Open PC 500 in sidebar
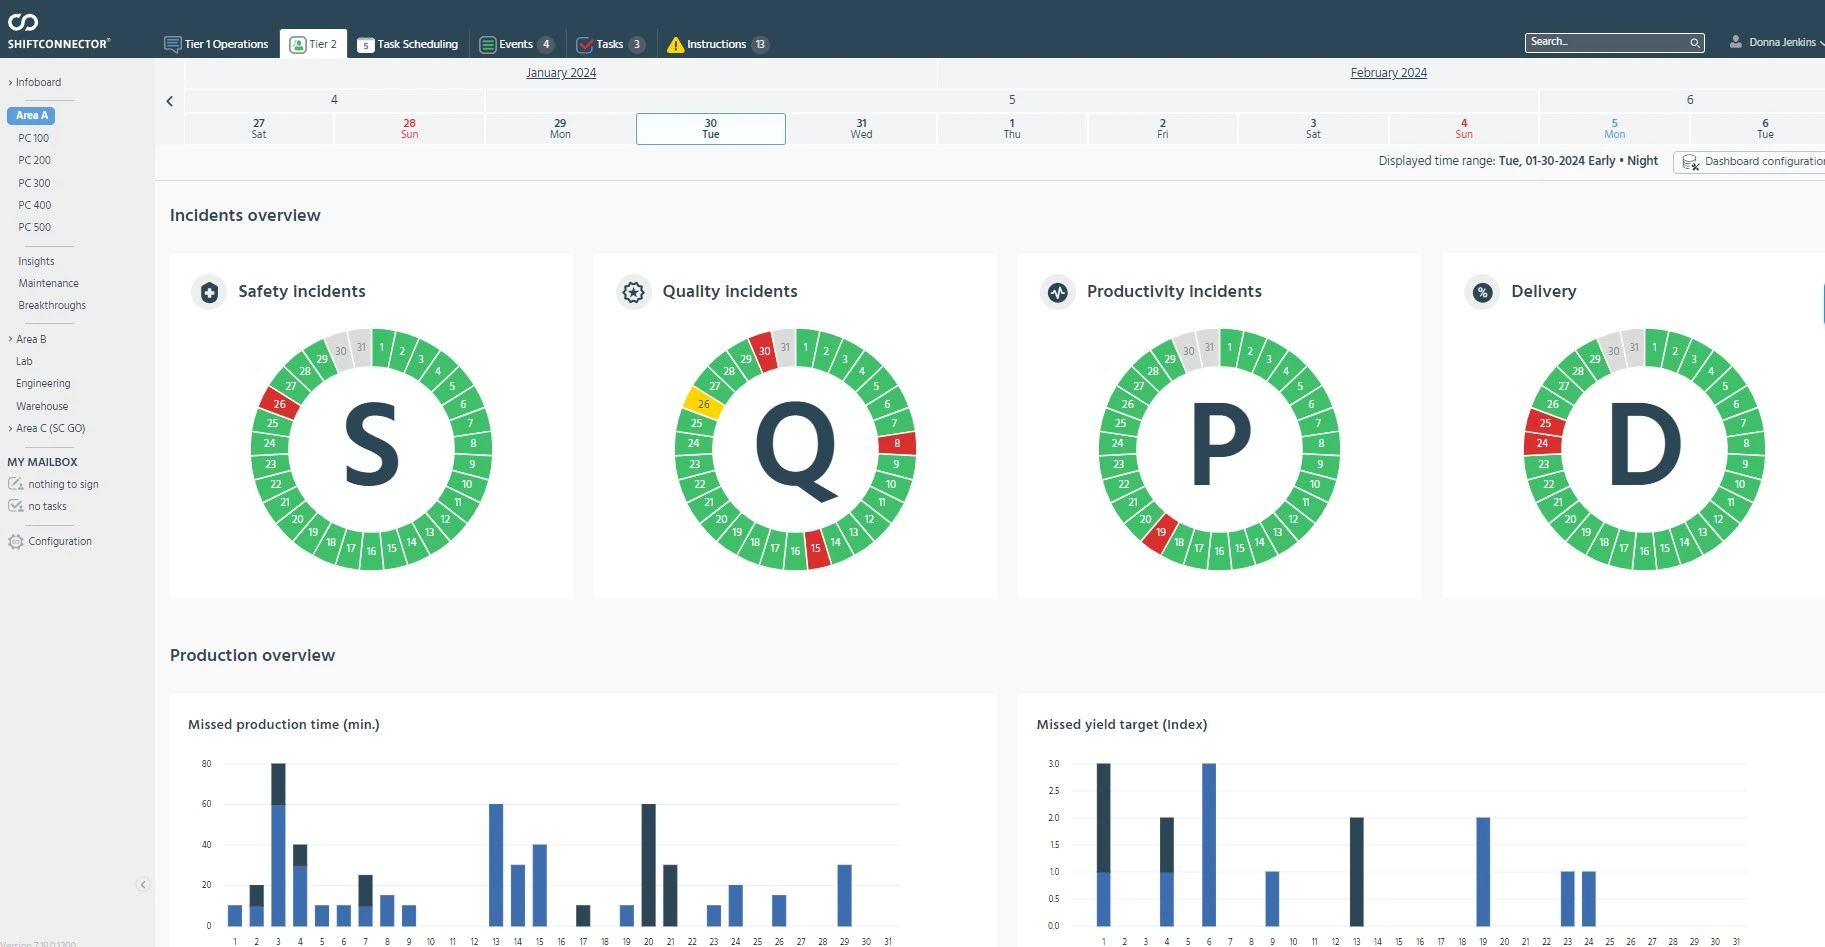This screenshot has width=1825, height=947. click(x=34, y=227)
